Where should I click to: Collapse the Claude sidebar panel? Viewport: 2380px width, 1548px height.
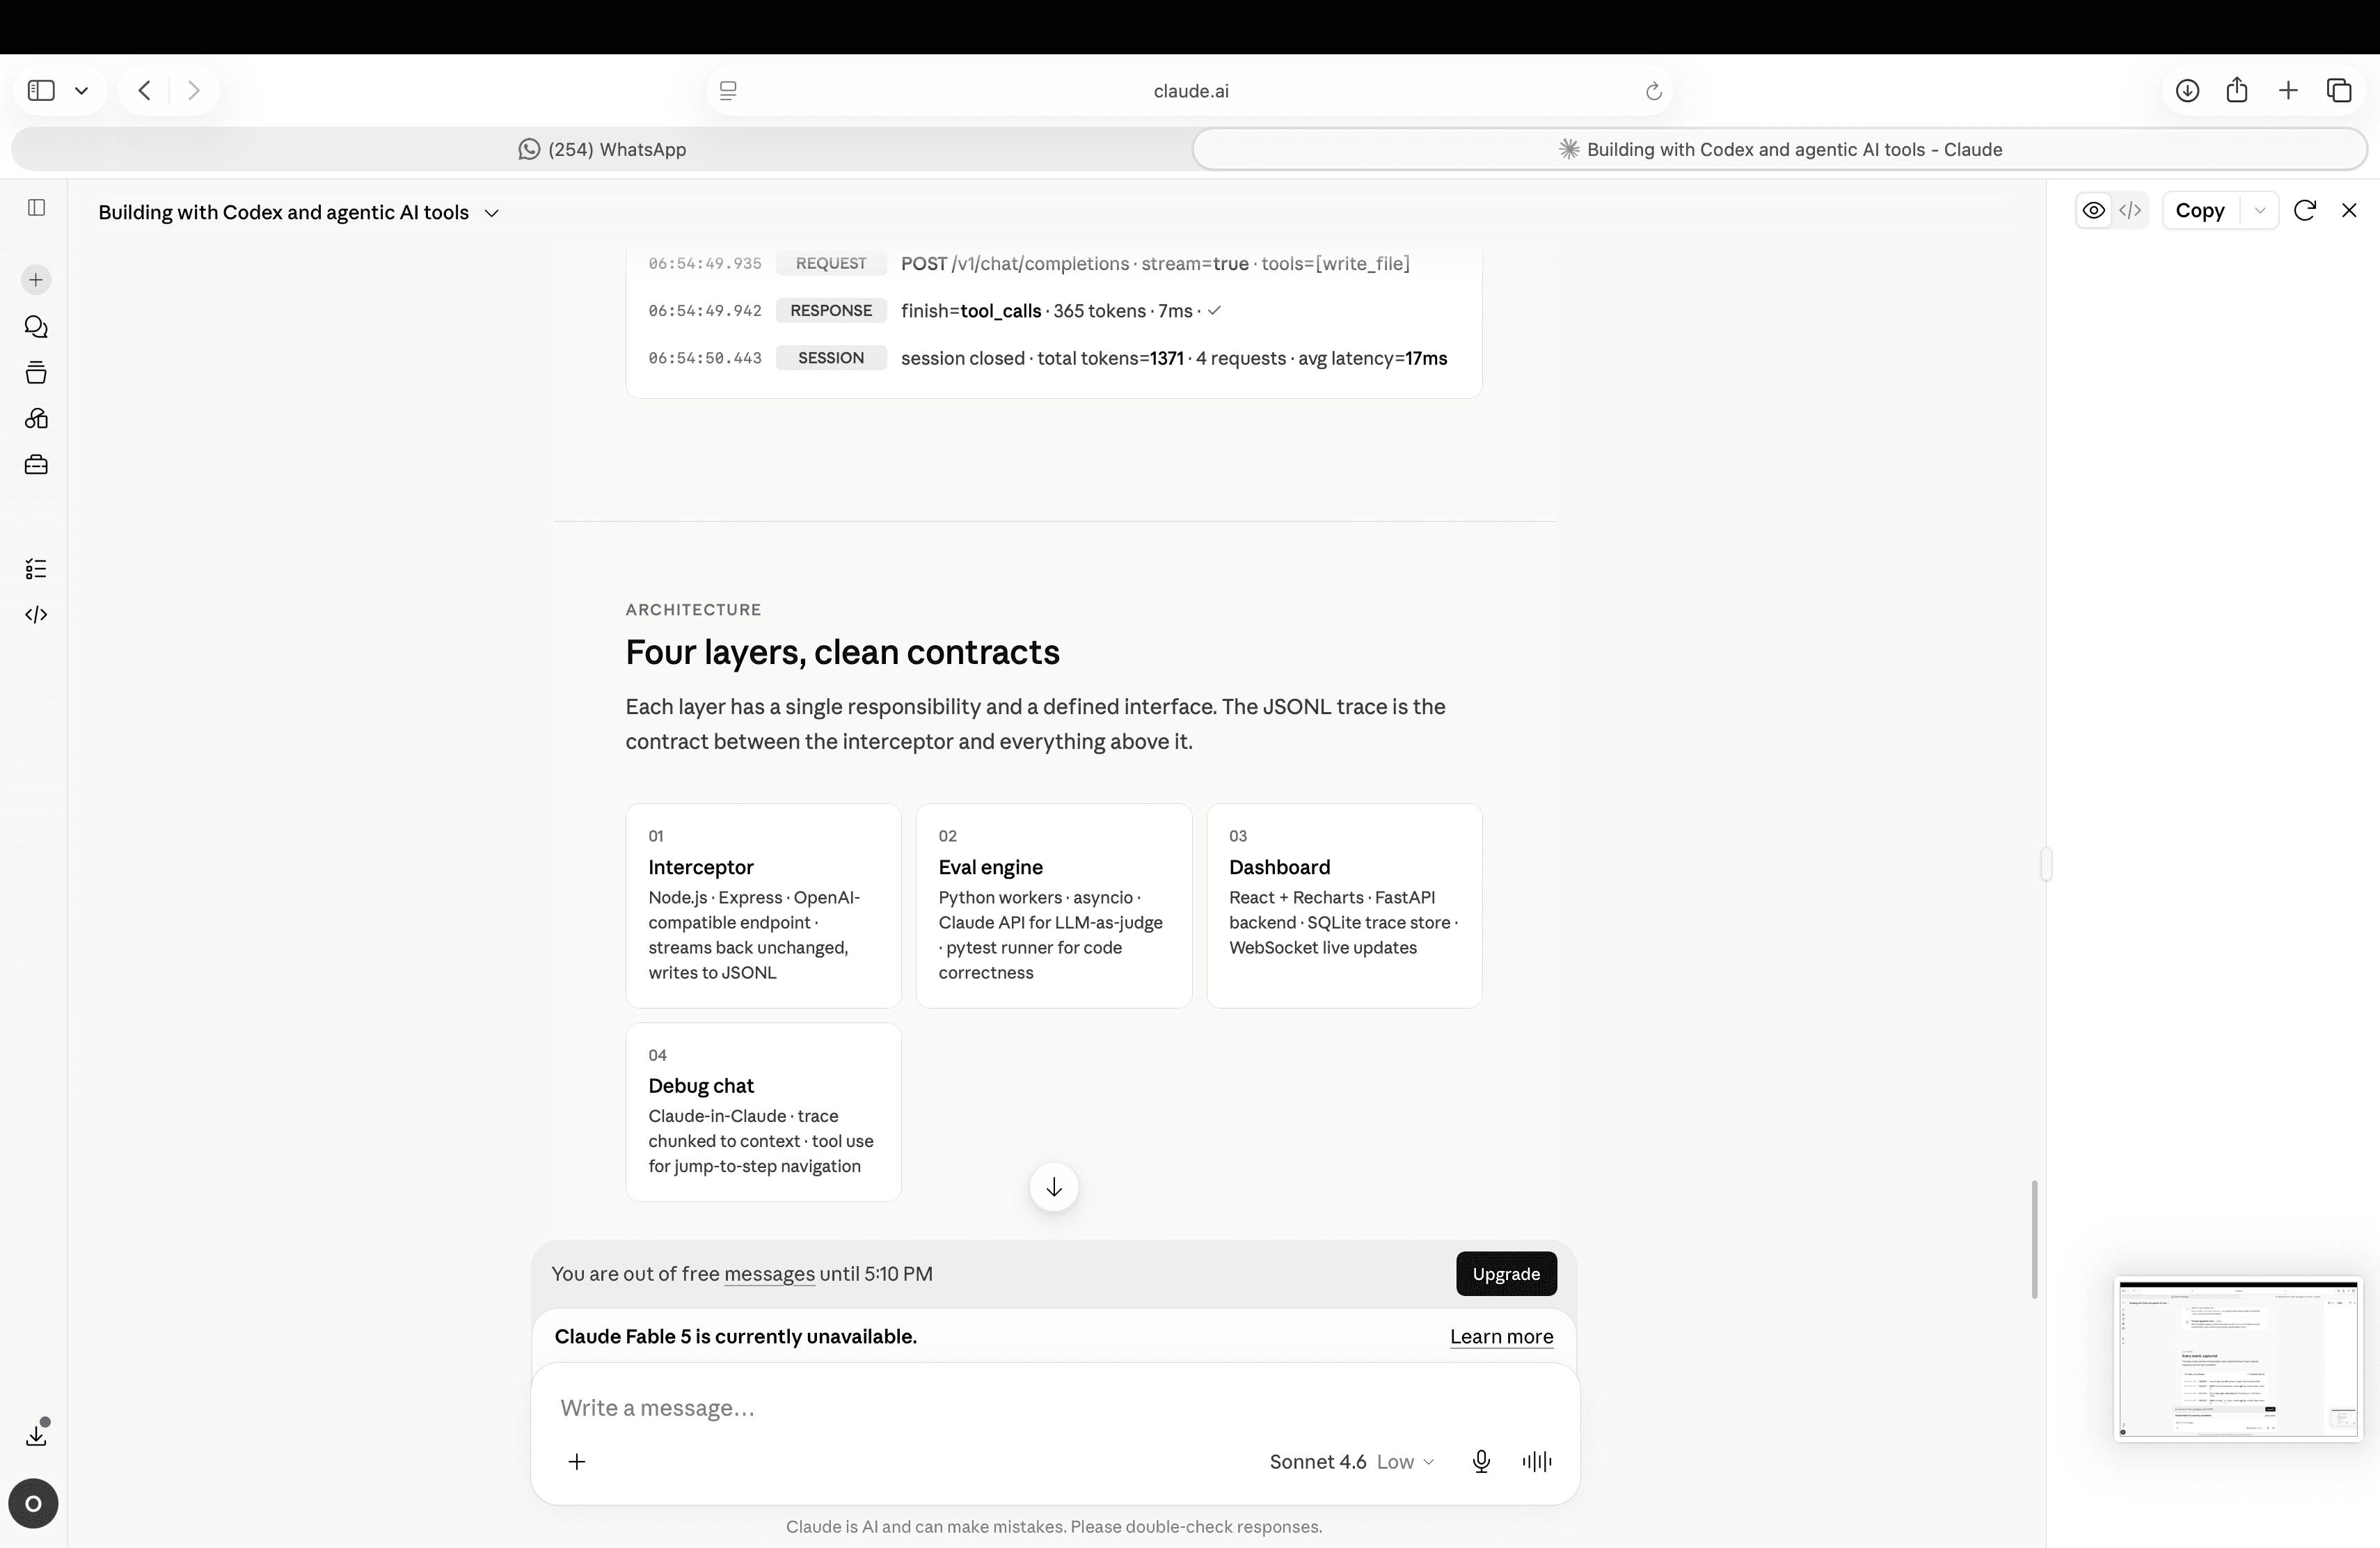coord(37,208)
